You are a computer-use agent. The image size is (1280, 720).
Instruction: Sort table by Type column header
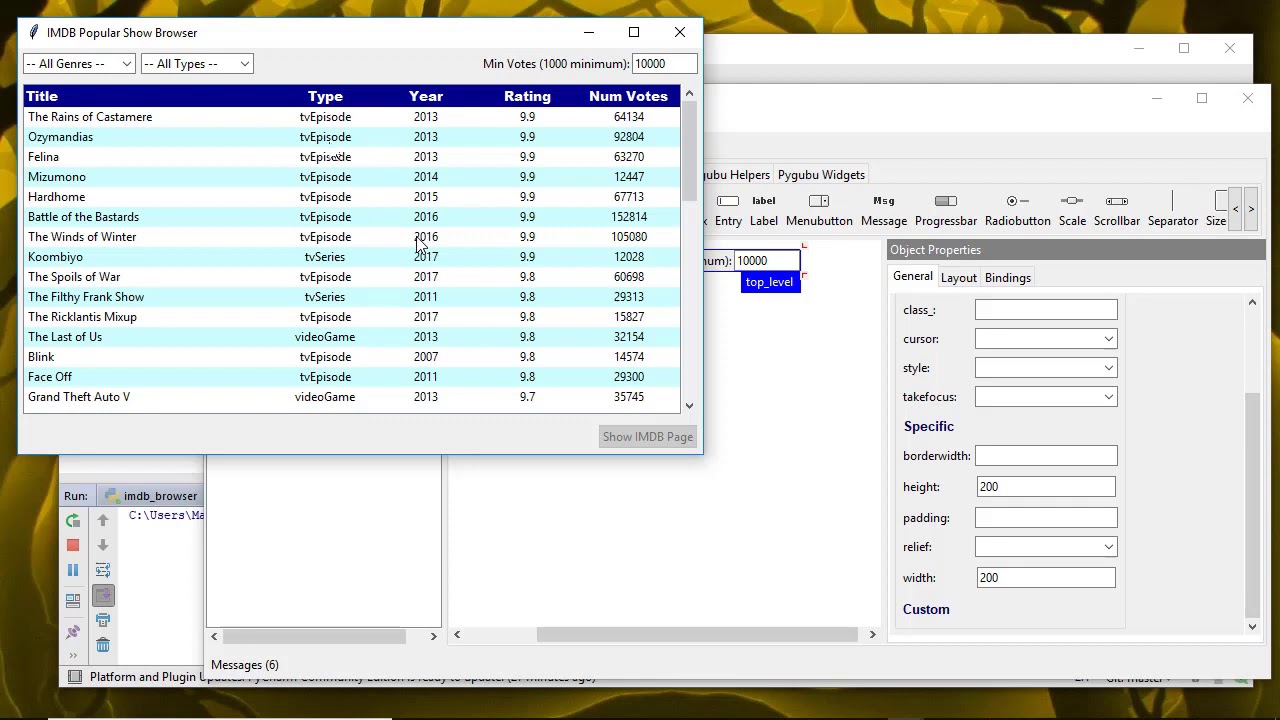[x=325, y=96]
